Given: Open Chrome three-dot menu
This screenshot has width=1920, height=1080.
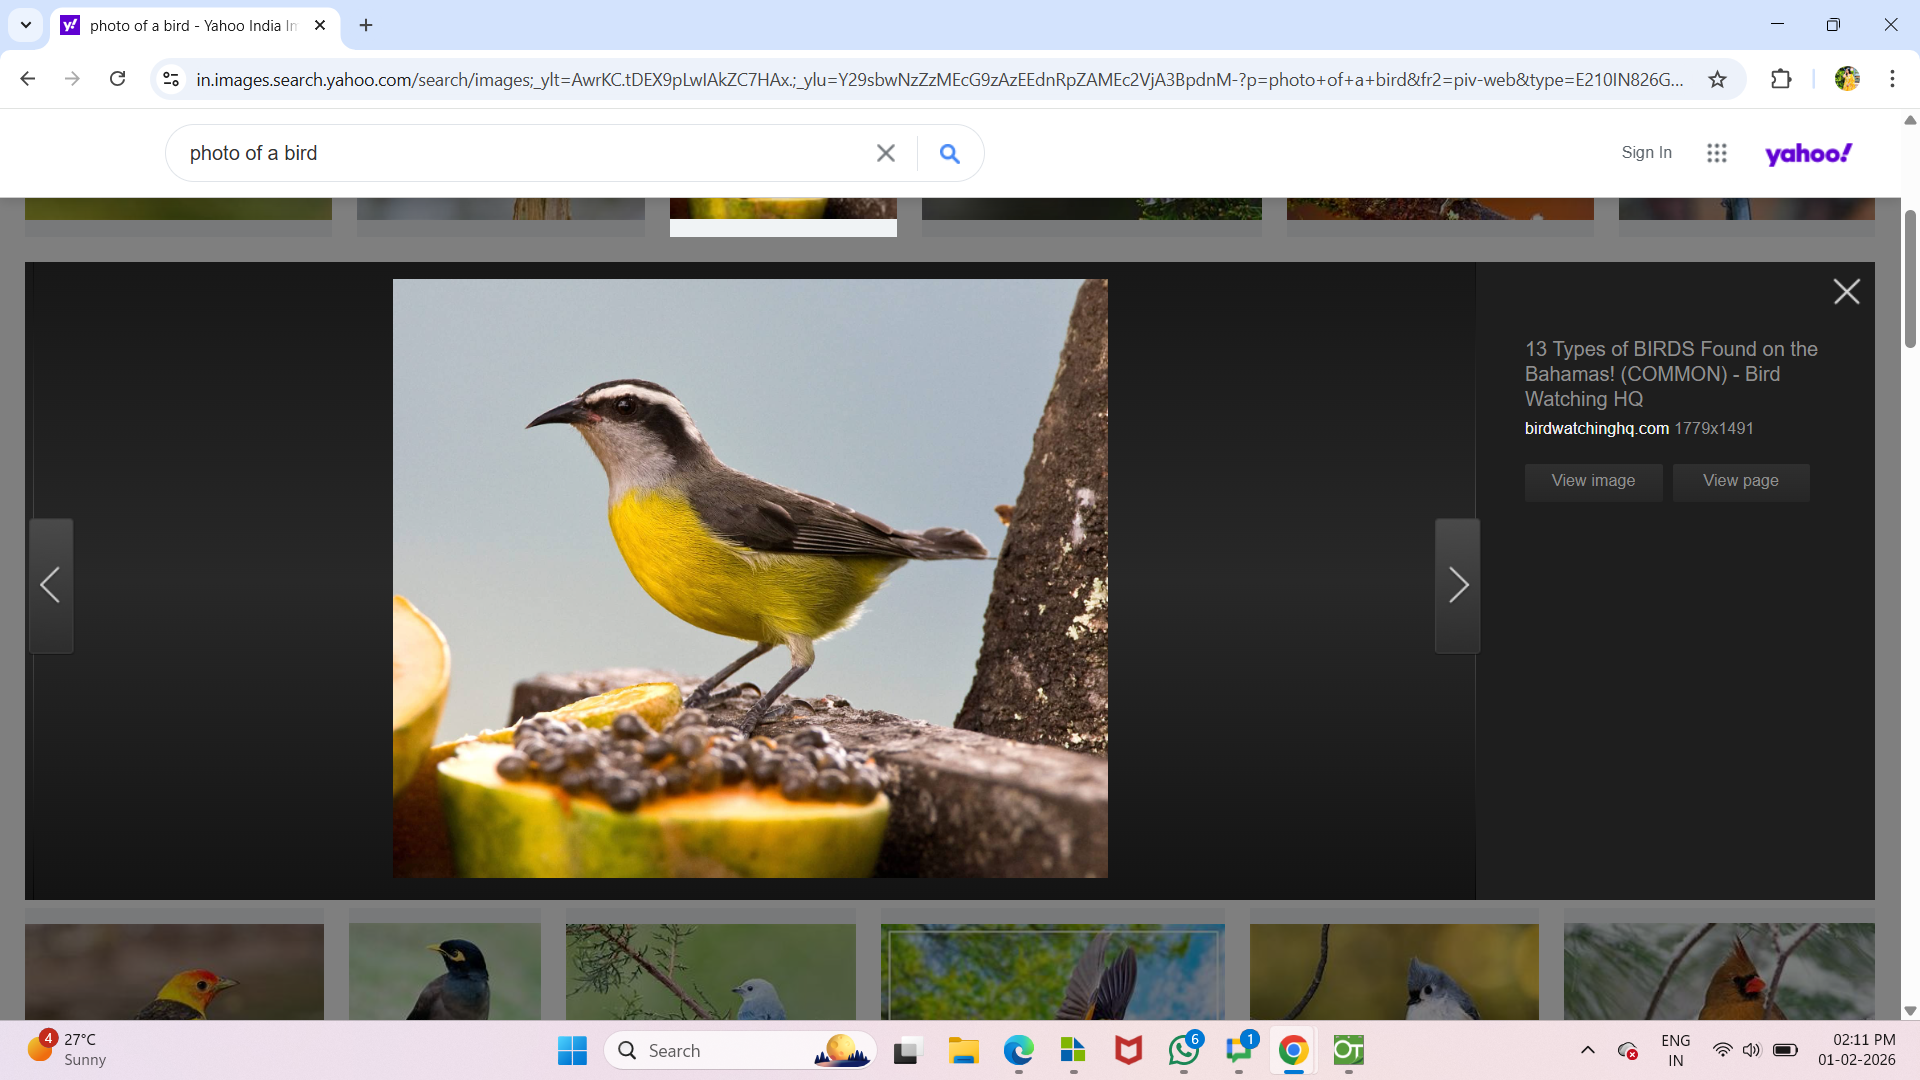Looking at the screenshot, I should [1892, 79].
